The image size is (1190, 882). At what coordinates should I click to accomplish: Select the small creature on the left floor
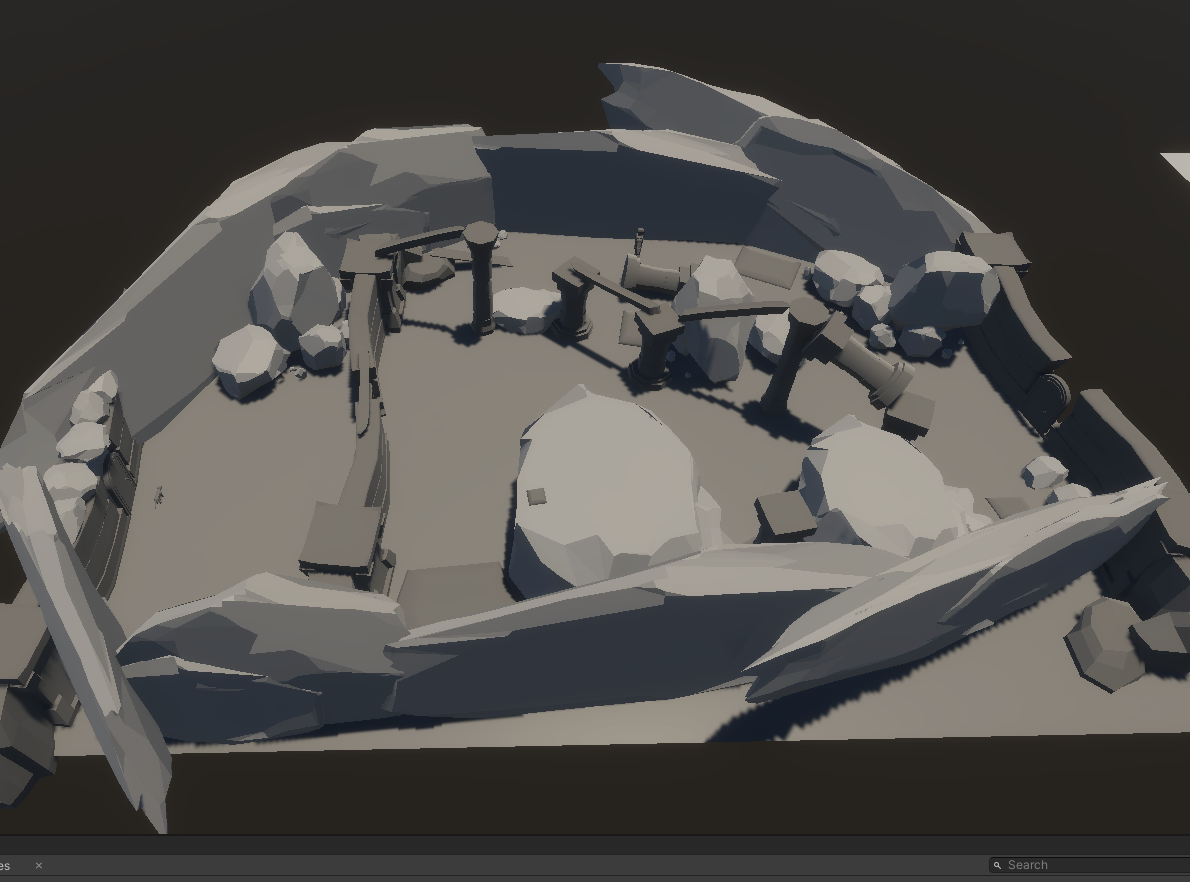159,496
